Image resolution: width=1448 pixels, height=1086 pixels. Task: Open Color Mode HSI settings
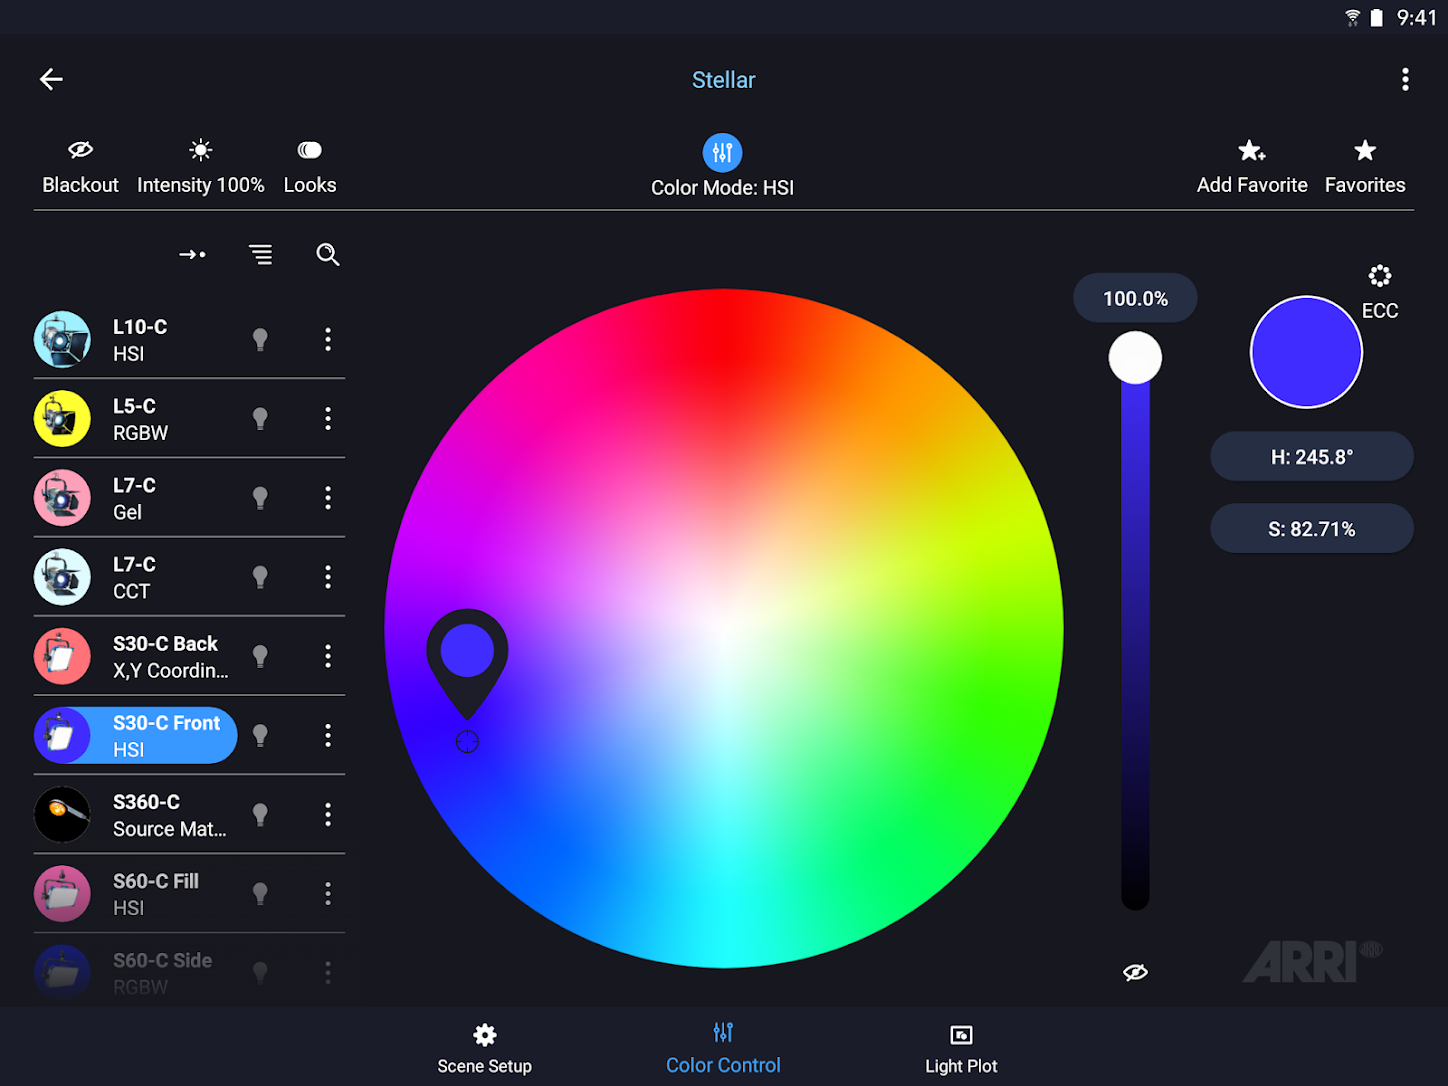[x=722, y=152]
